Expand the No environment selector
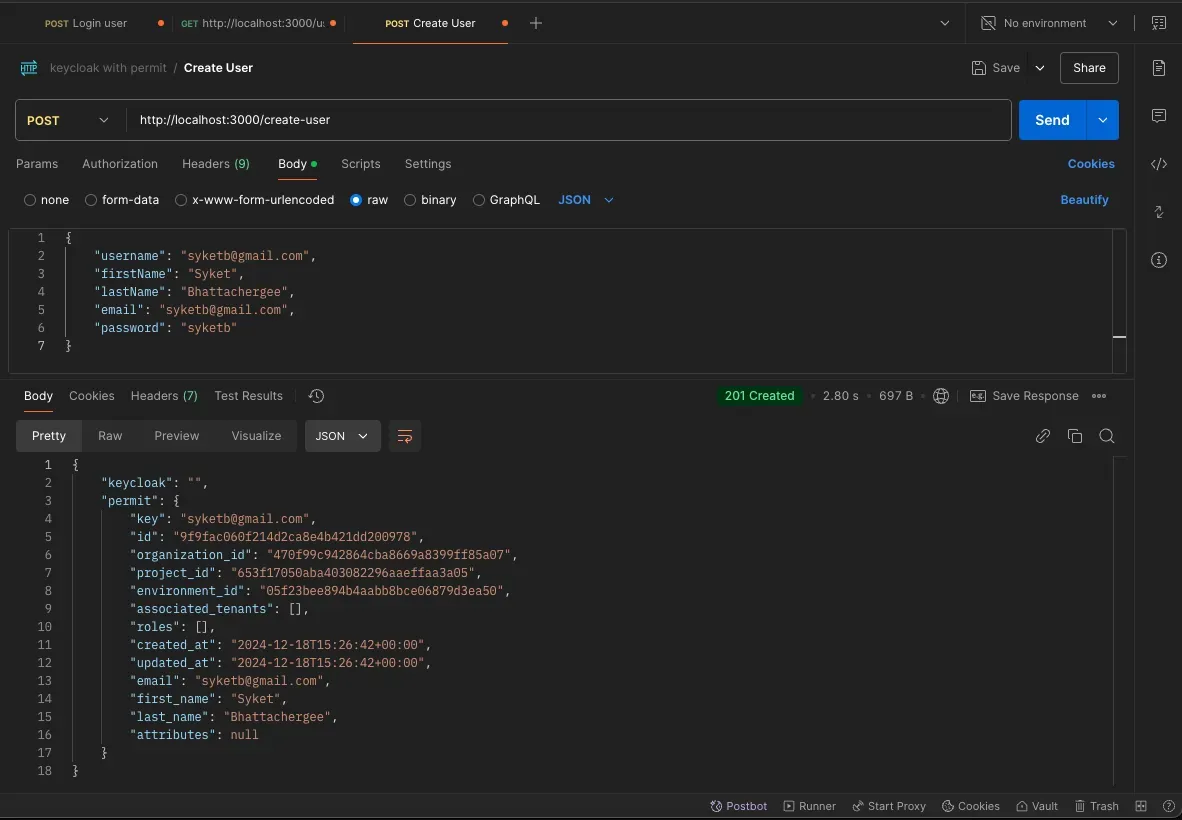Image resolution: width=1182 pixels, height=820 pixels. (x=1049, y=23)
